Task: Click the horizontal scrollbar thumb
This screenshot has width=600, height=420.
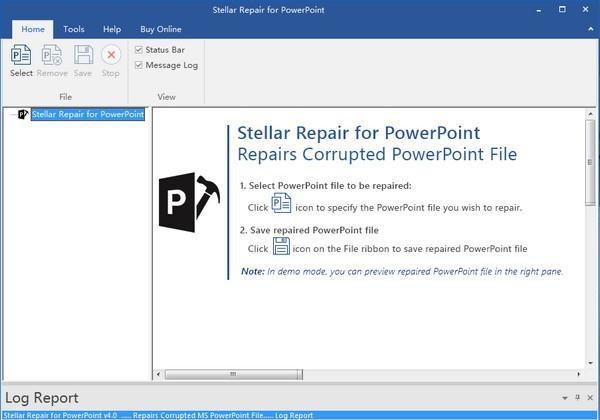Action: (233, 374)
